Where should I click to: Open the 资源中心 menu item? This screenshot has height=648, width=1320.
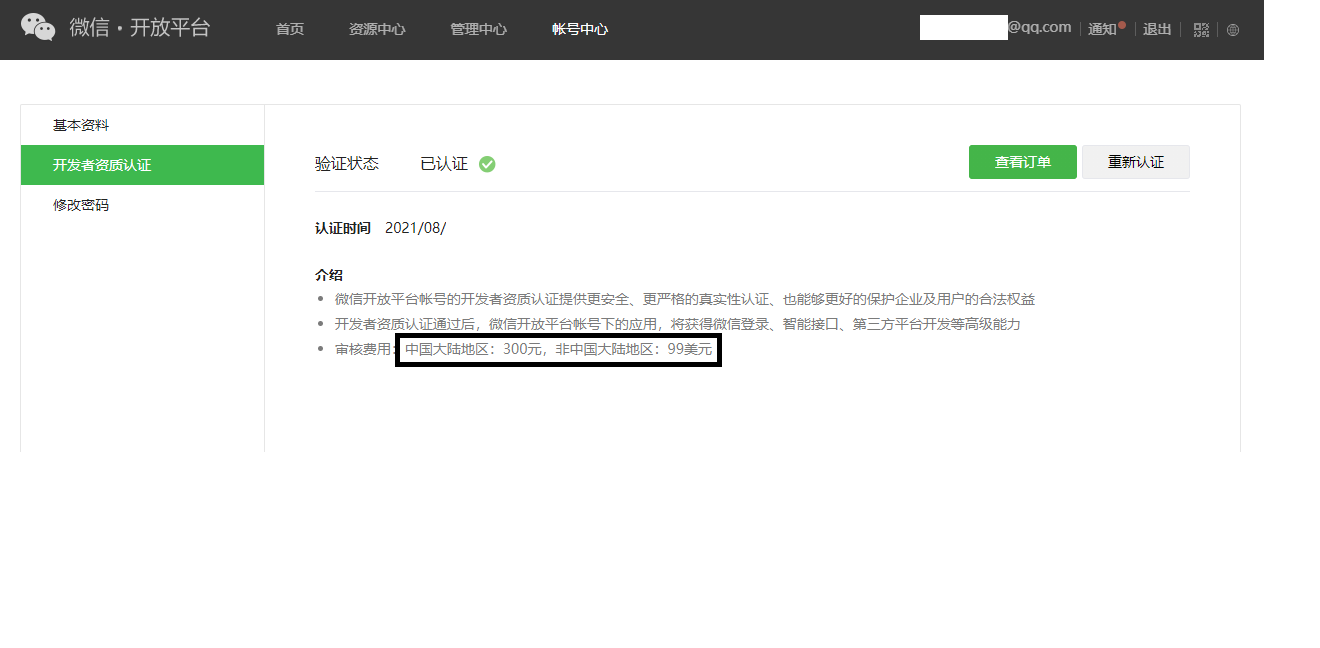tap(377, 29)
